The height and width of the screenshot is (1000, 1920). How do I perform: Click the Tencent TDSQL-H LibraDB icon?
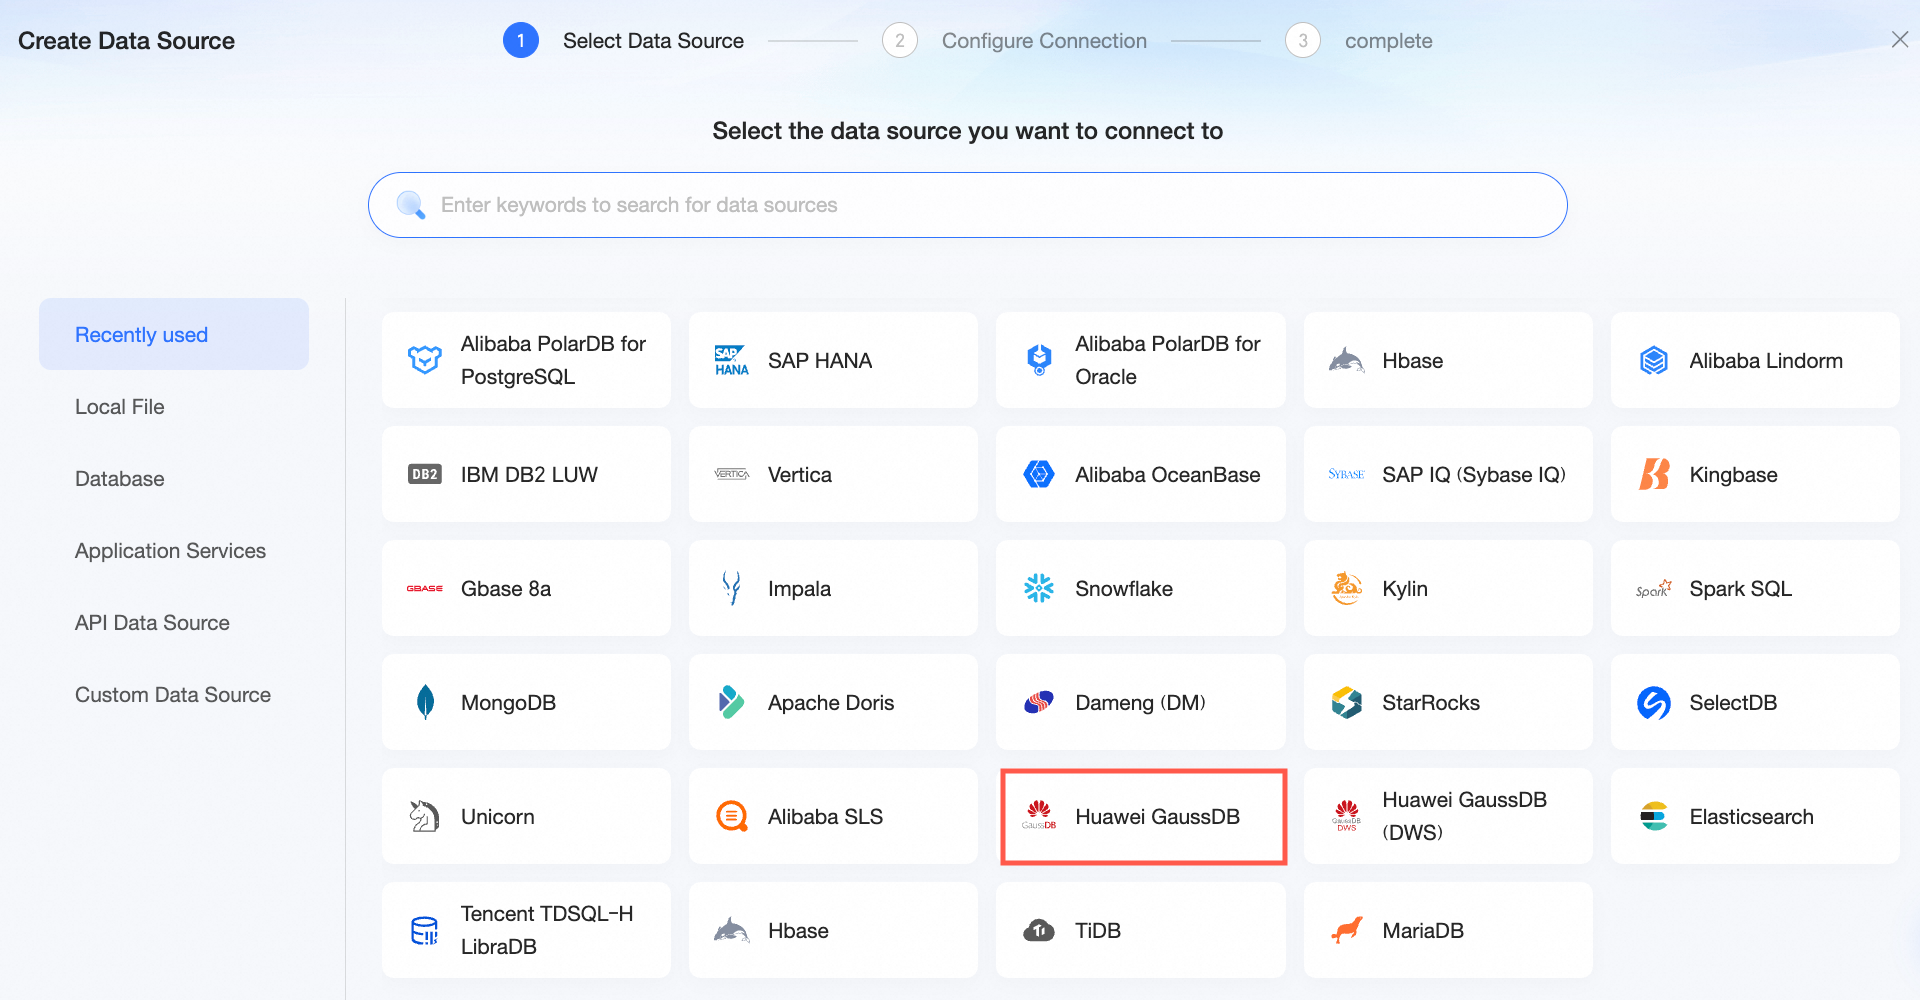point(425,930)
